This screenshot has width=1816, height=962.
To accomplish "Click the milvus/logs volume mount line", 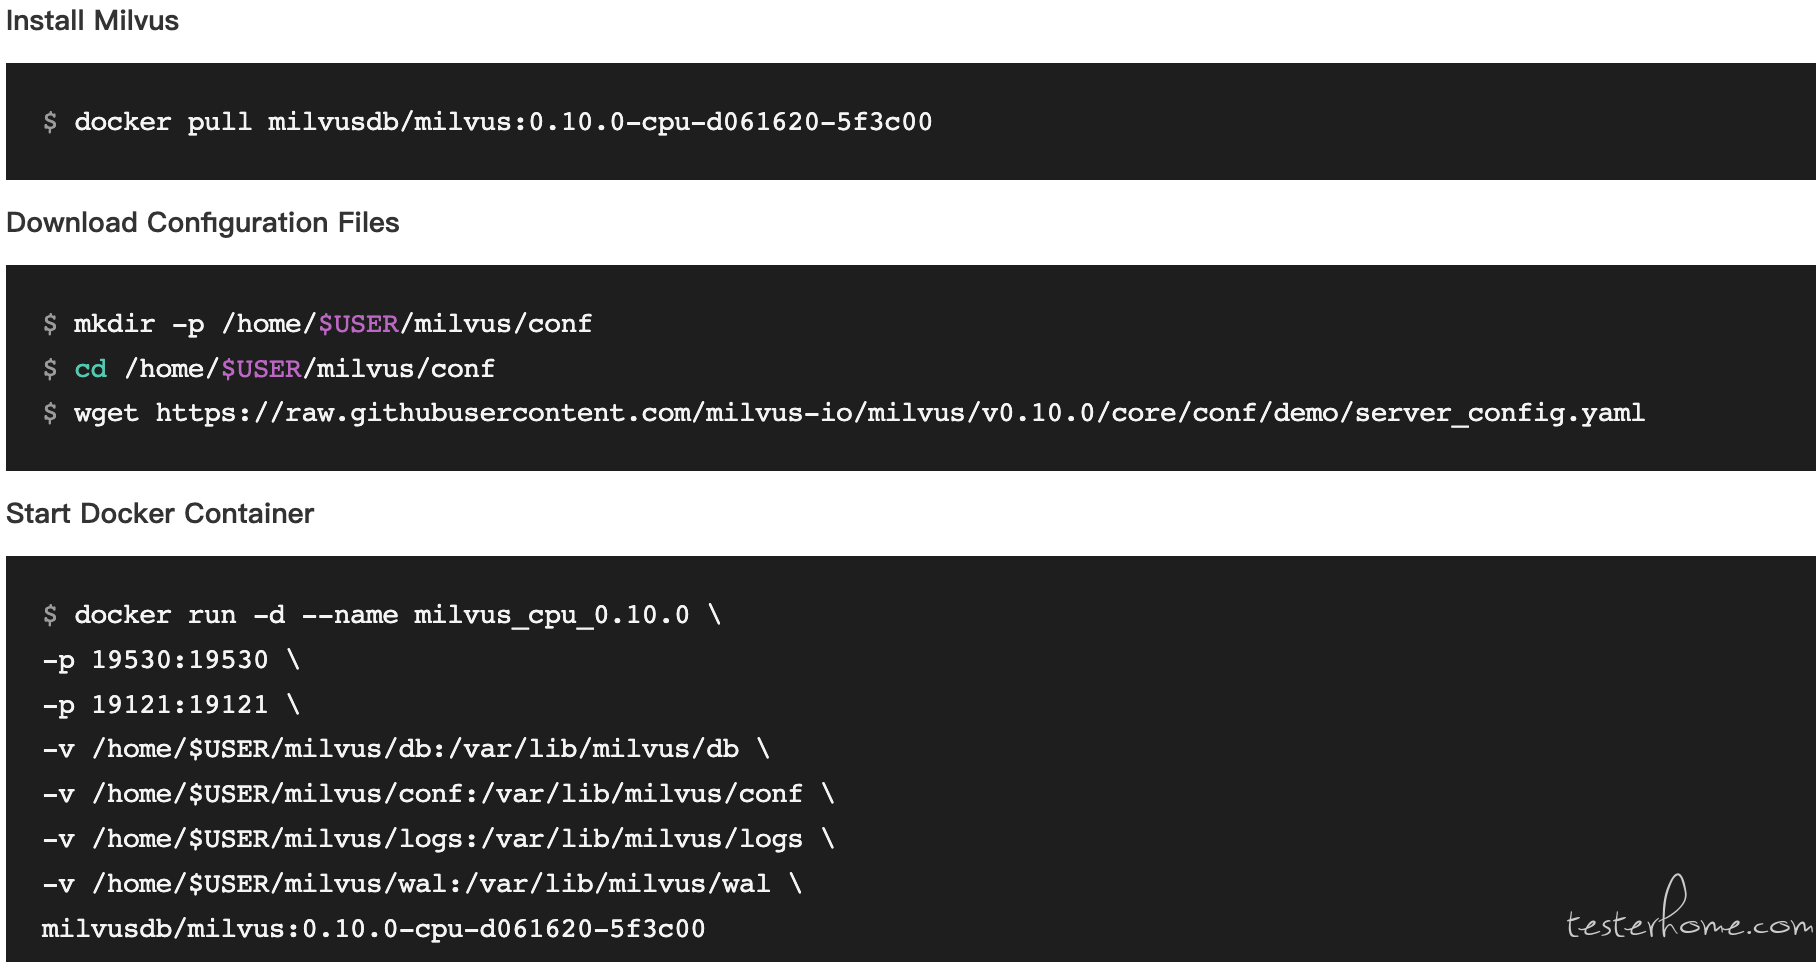I will [x=438, y=839].
